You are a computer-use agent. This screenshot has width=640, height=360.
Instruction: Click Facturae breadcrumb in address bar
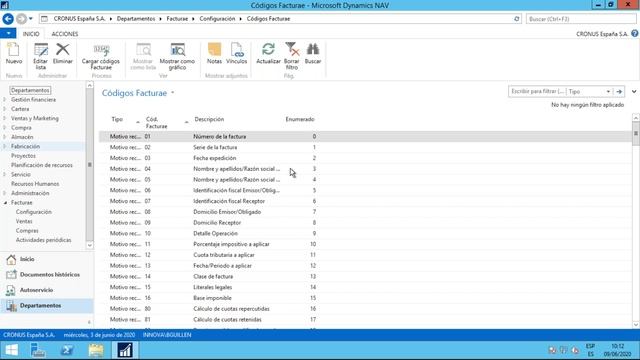click(x=177, y=19)
